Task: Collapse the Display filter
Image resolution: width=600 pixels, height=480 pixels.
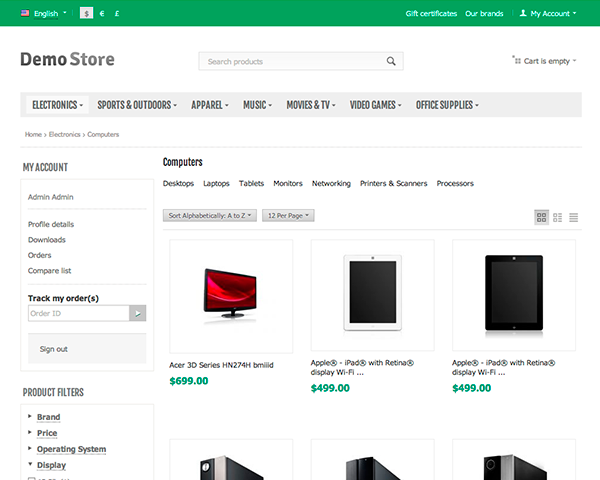Action: pos(51,465)
